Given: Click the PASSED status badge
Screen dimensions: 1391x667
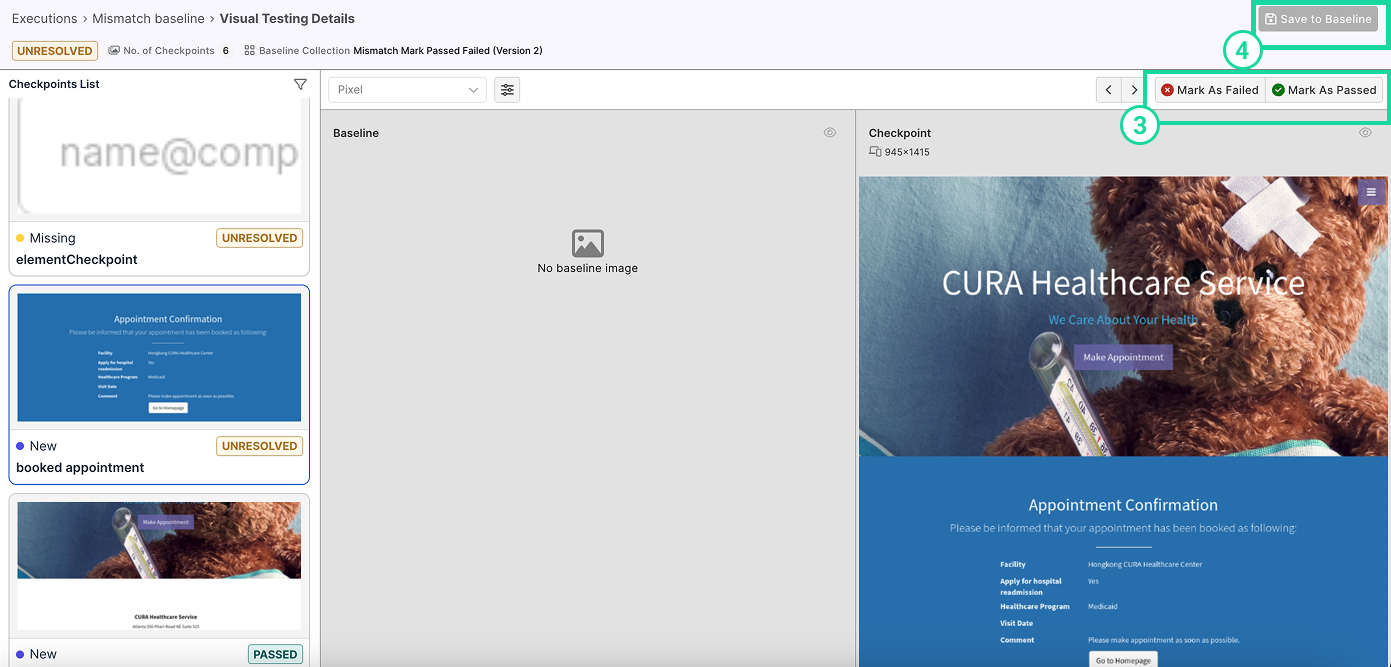Looking at the screenshot, I should 275,654.
